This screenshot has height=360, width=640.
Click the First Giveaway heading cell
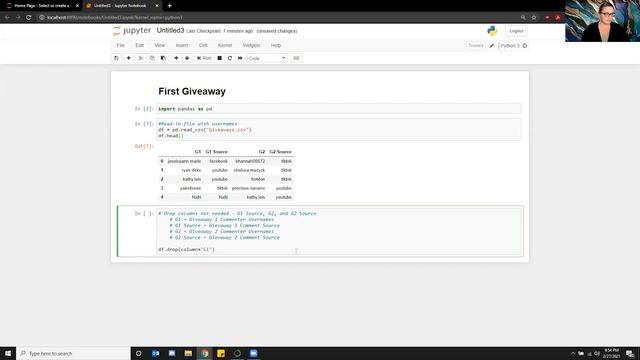192,91
